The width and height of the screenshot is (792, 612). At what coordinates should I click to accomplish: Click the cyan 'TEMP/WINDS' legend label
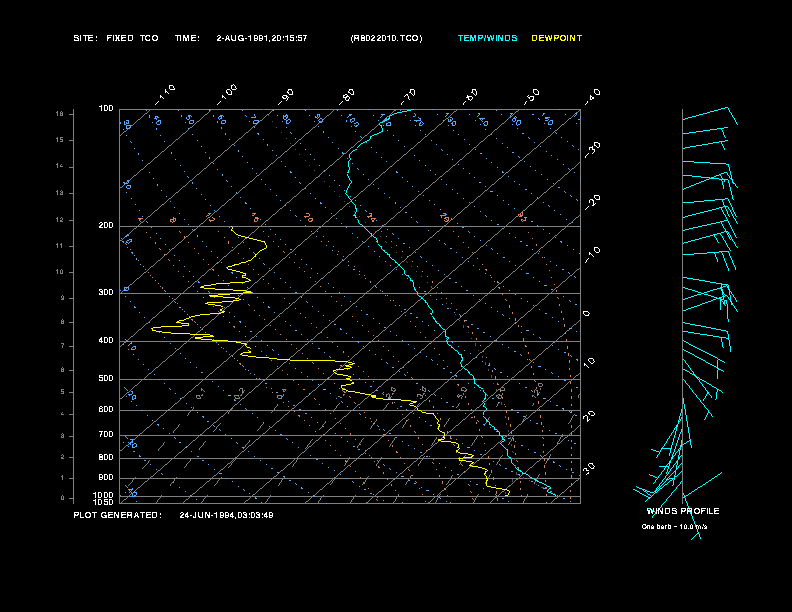pos(487,38)
